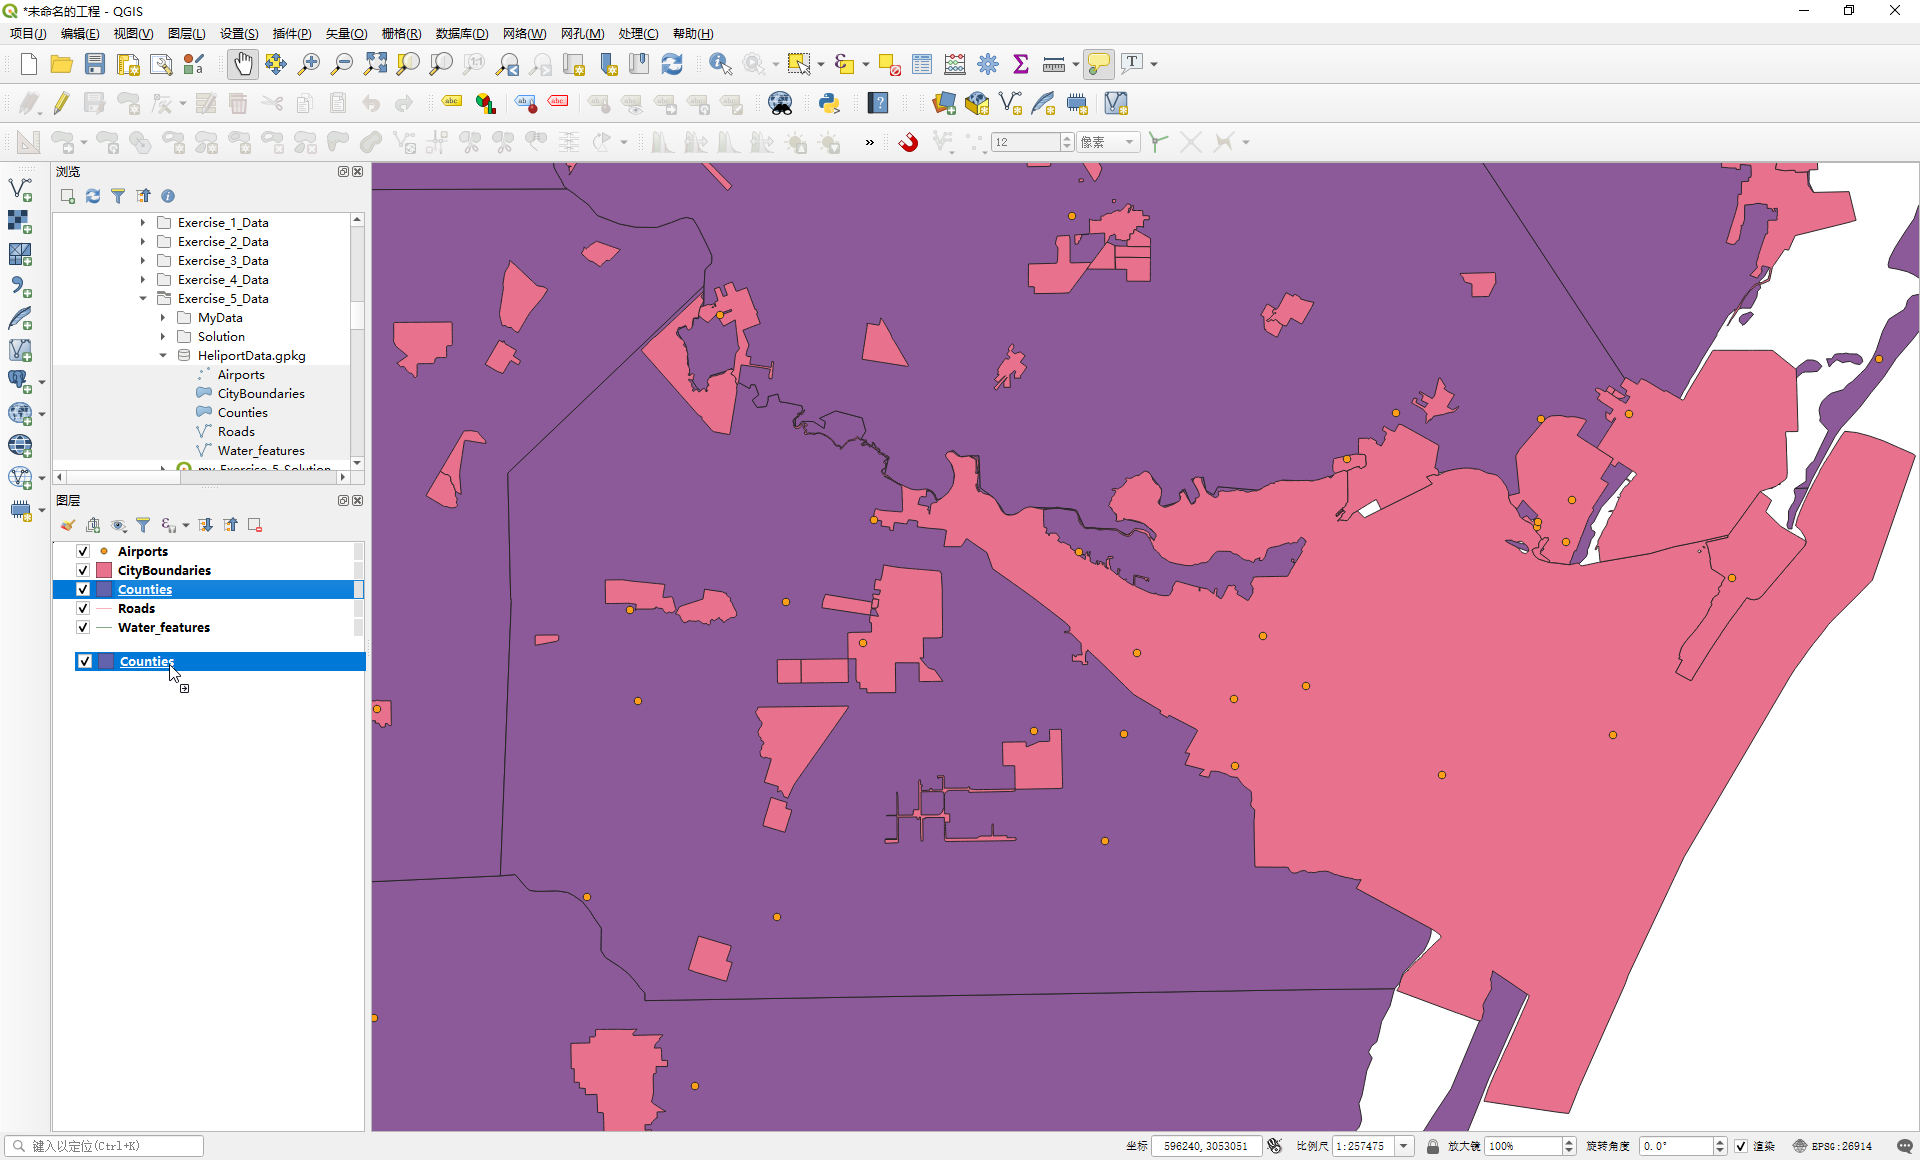
Task: Open the scale dropdown in status bar
Action: [x=1404, y=1146]
